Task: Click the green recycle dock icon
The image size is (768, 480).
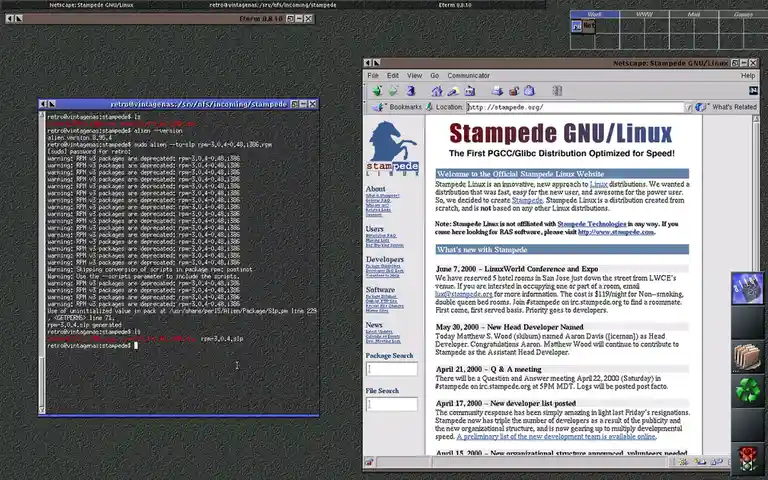Action: pyautogui.click(x=747, y=390)
